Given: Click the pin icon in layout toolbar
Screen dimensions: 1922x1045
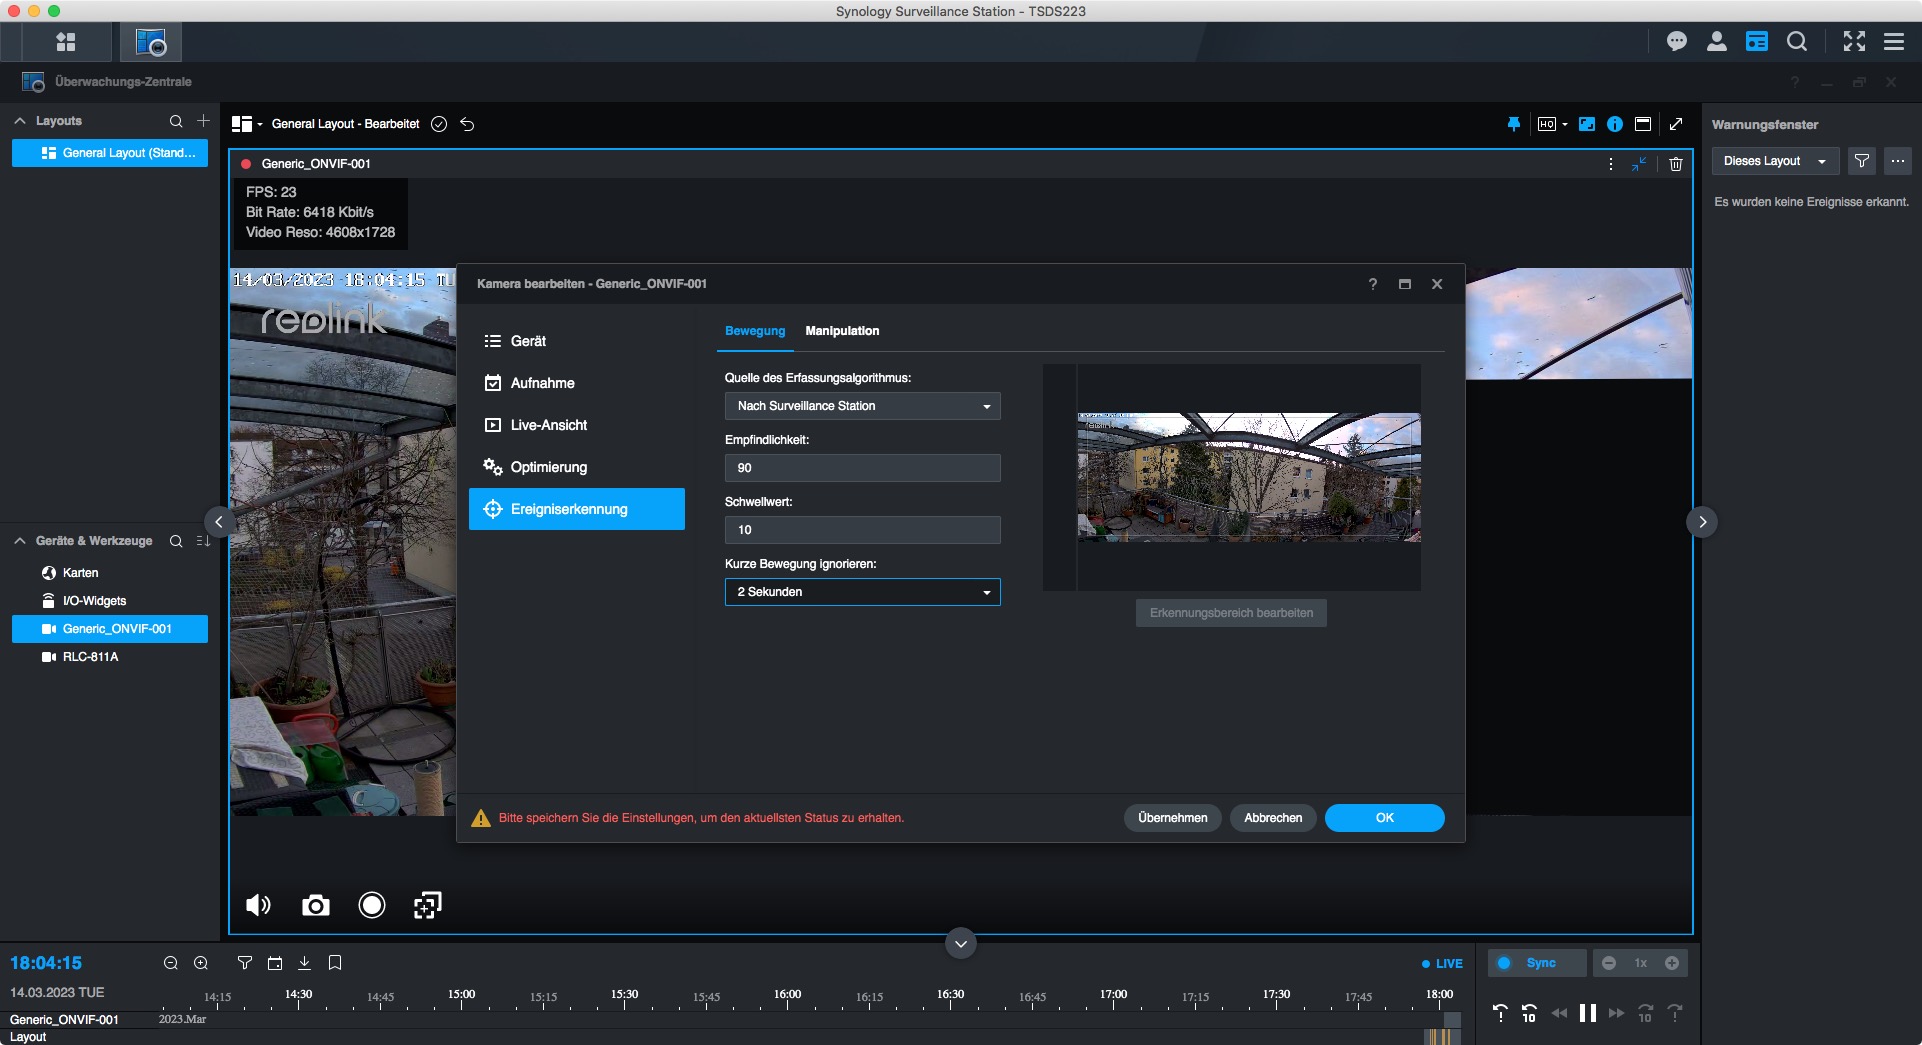Looking at the screenshot, I should pyautogui.click(x=1513, y=124).
